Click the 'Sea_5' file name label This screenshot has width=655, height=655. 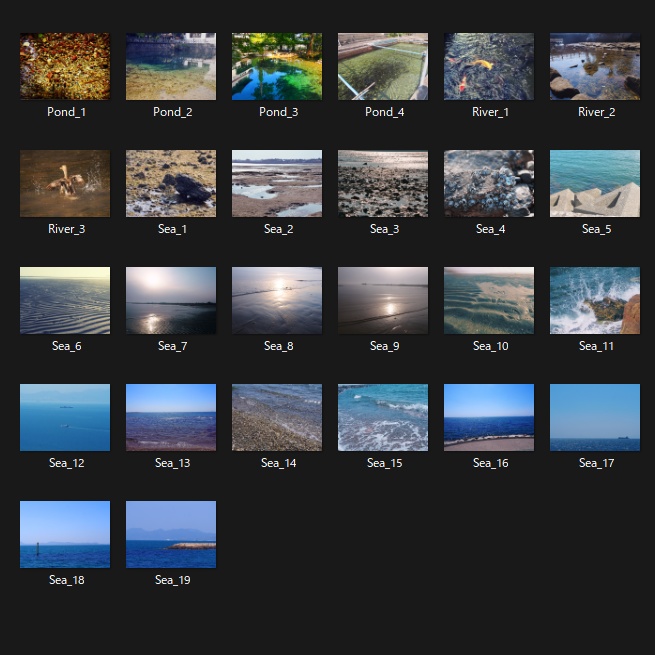click(x=597, y=229)
